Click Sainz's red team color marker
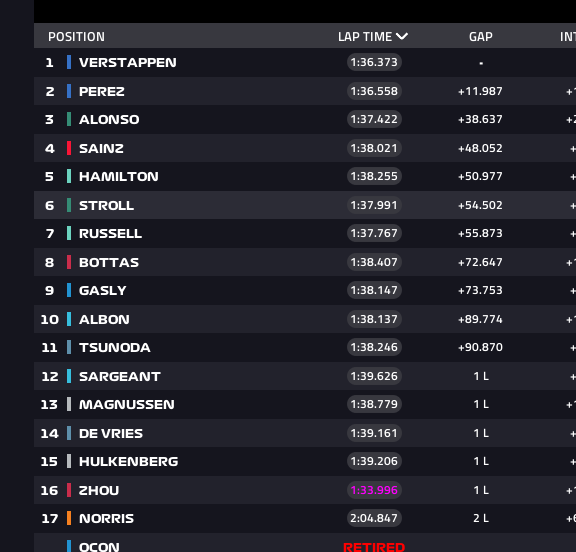Viewport: 576px width, 552px height. click(x=69, y=148)
